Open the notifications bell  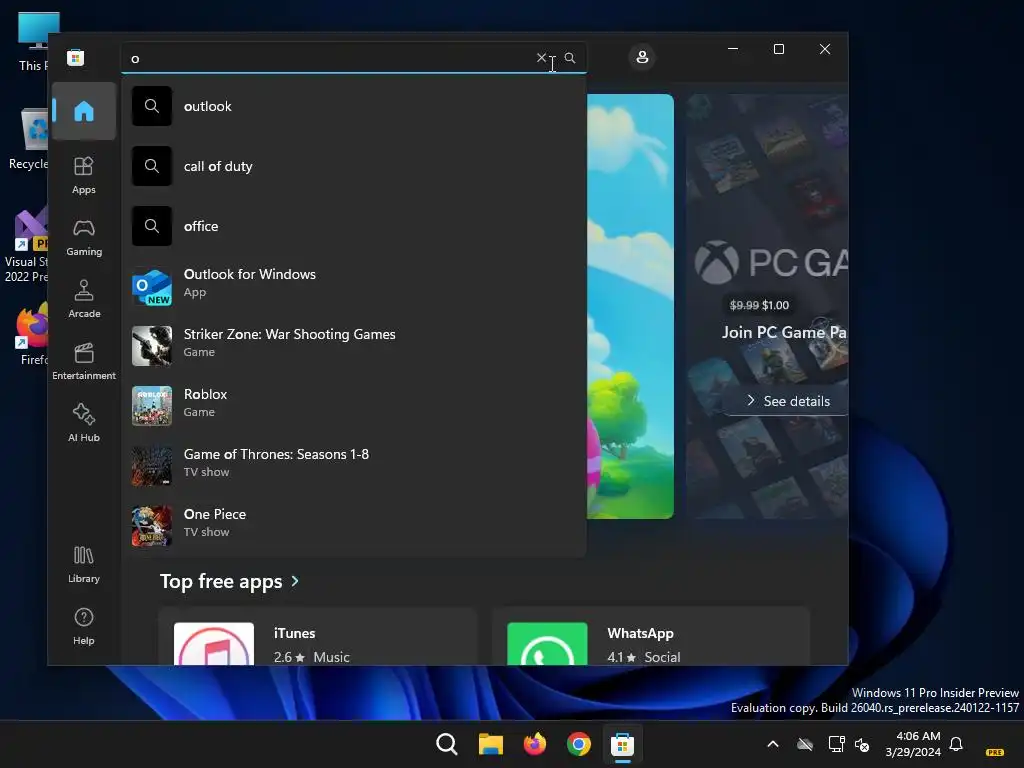(956, 744)
